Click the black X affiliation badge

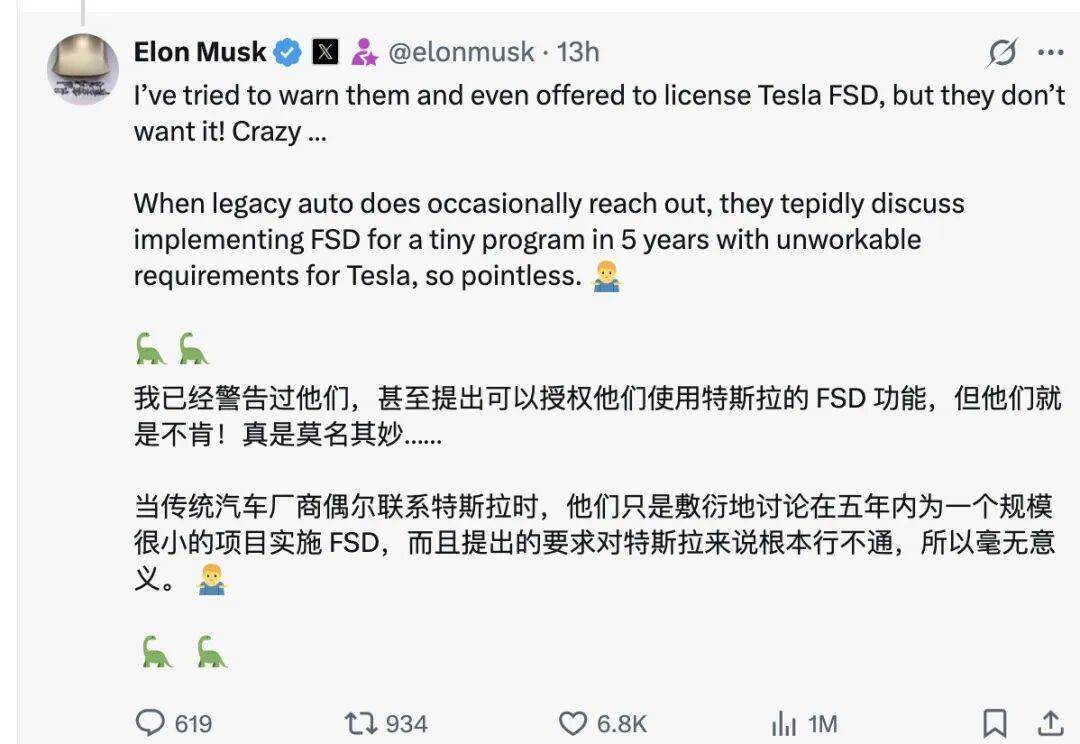click(x=325, y=52)
